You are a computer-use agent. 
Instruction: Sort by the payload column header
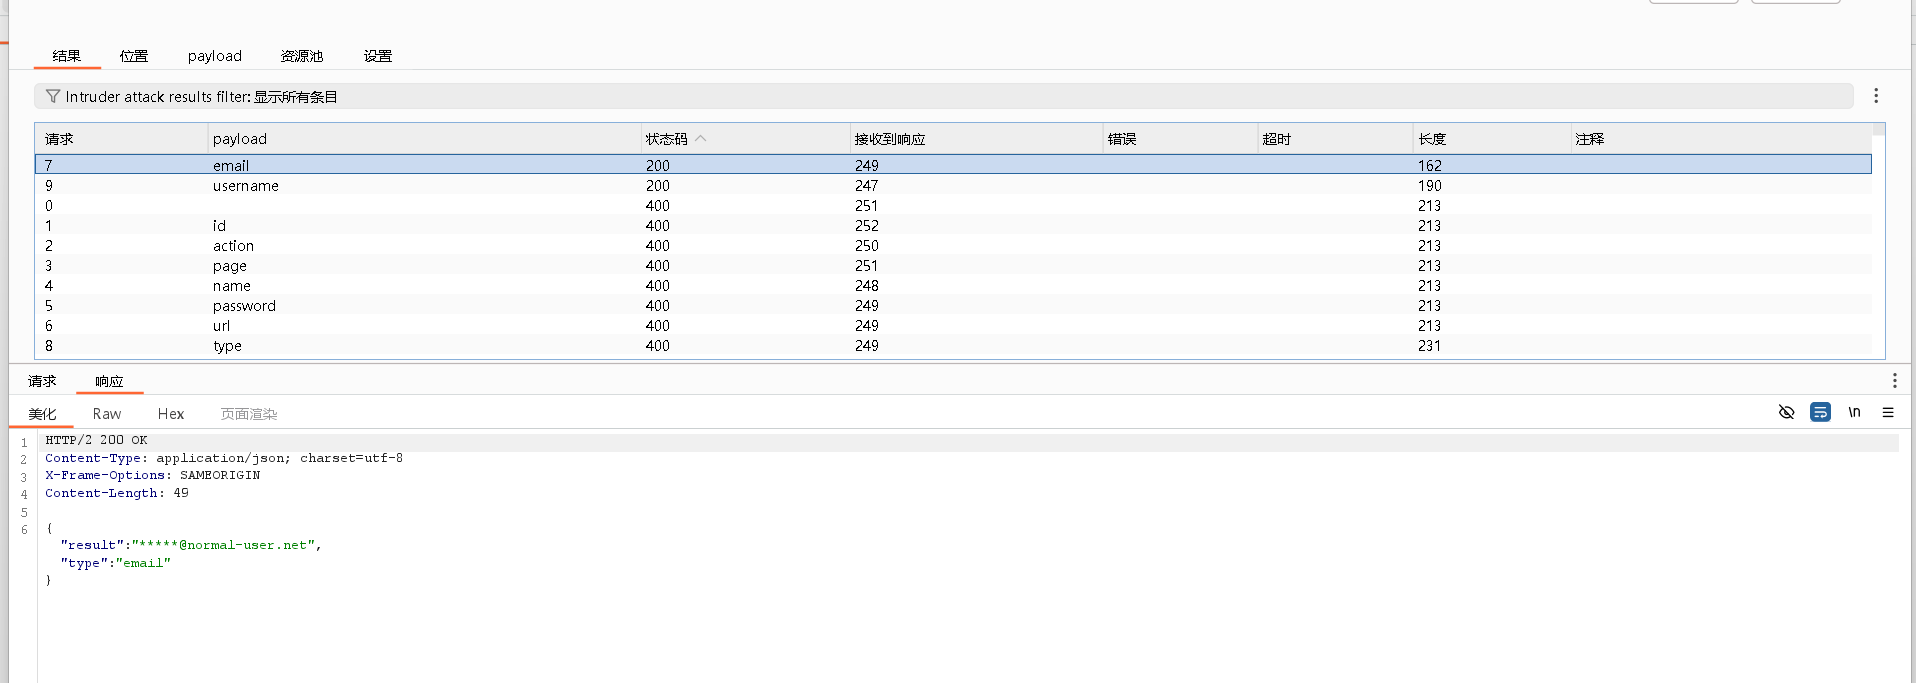(x=424, y=139)
